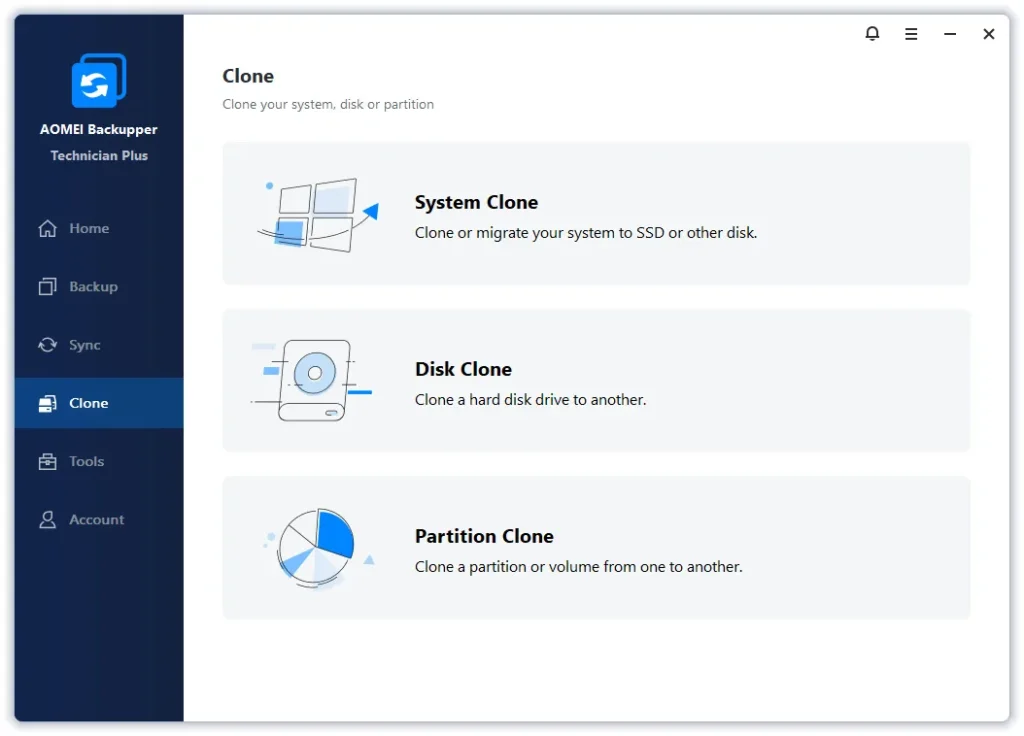The height and width of the screenshot is (736, 1024).
Task: Click 'Clone a hard disk drive to another' text
Action: [530, 400]
